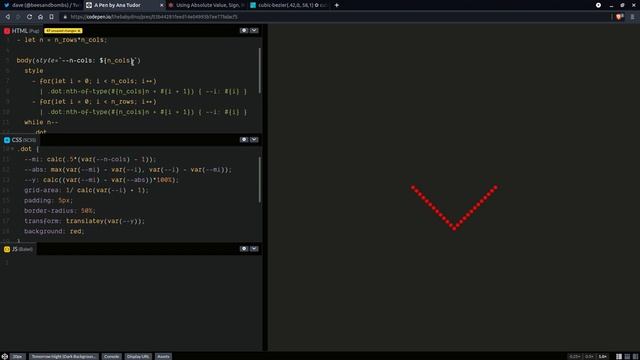The width and height of the screenshot is (640, 360).
Task: Click the Display URL button
Action: (x=138, y=356)
